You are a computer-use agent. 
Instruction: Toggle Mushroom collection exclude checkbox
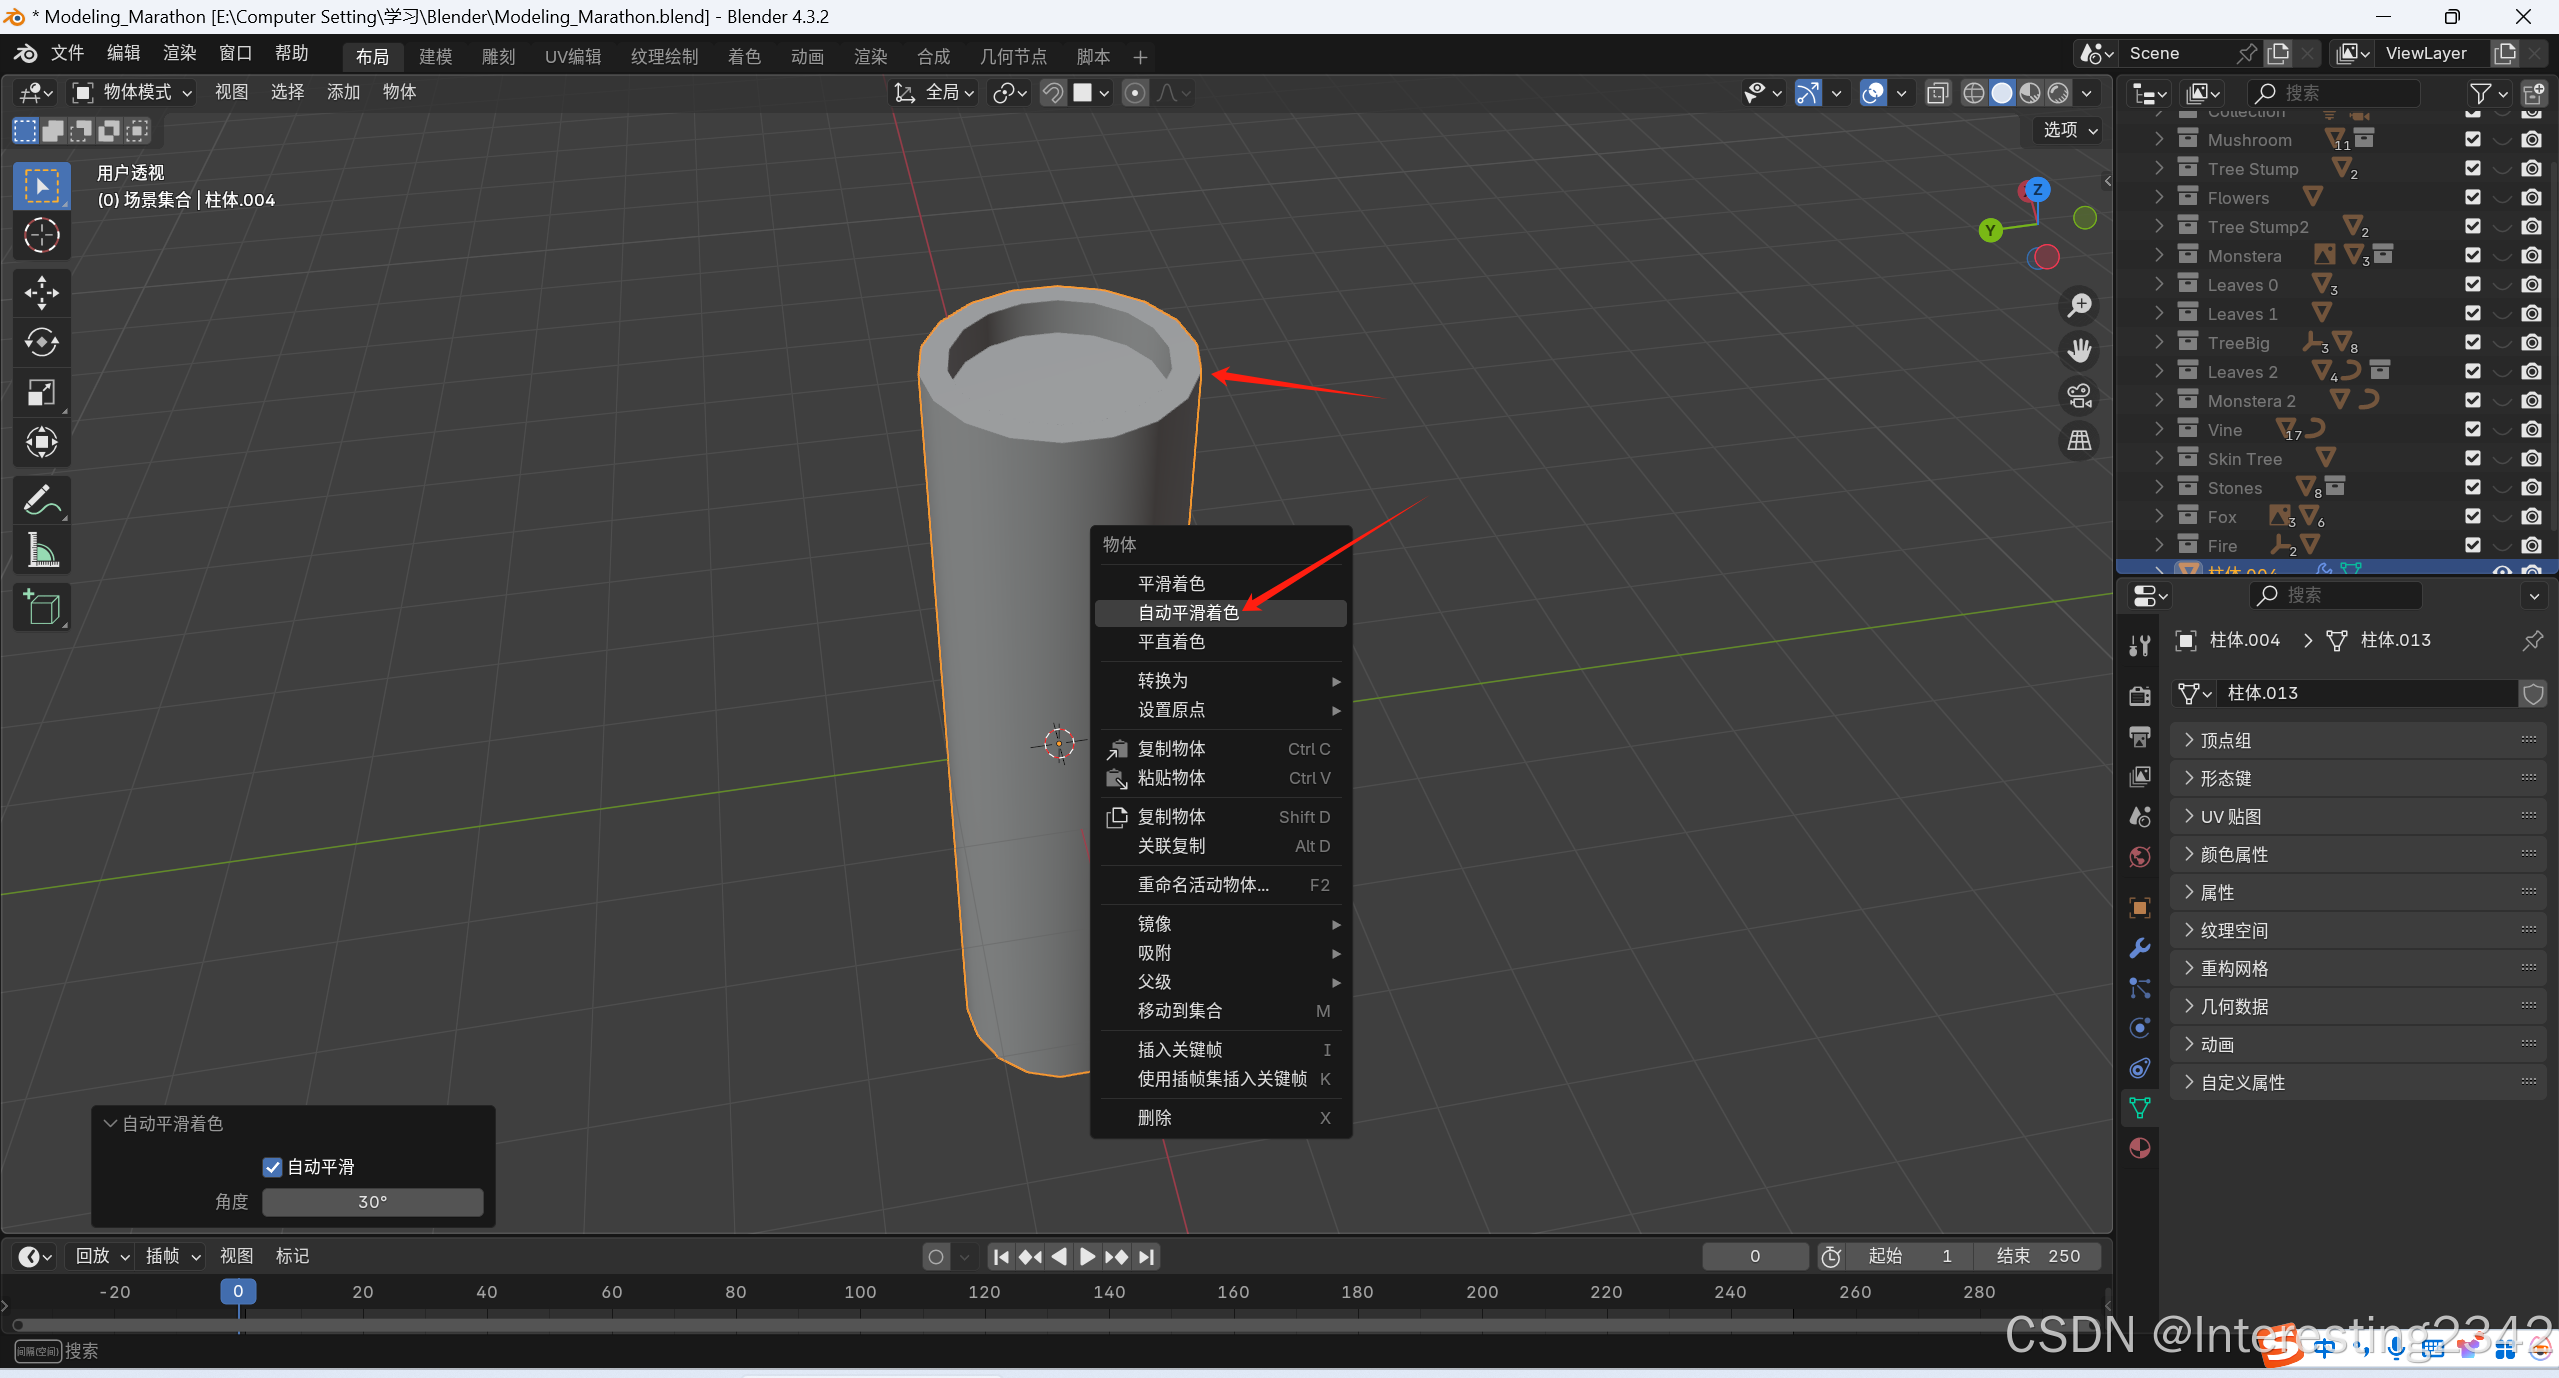(x=2473, y=140)
